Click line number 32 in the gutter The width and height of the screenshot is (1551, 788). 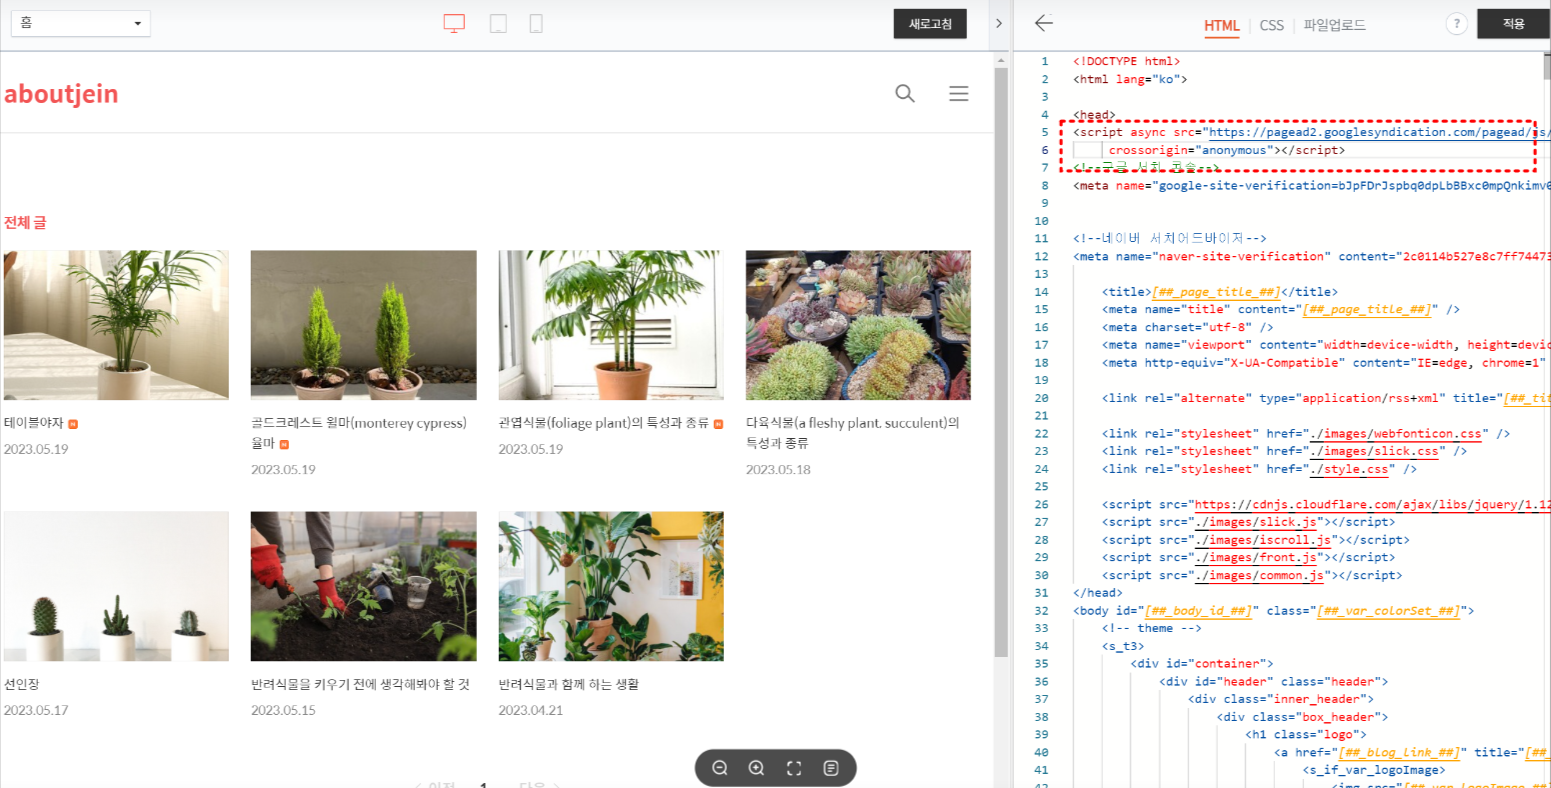point(1042,611)
